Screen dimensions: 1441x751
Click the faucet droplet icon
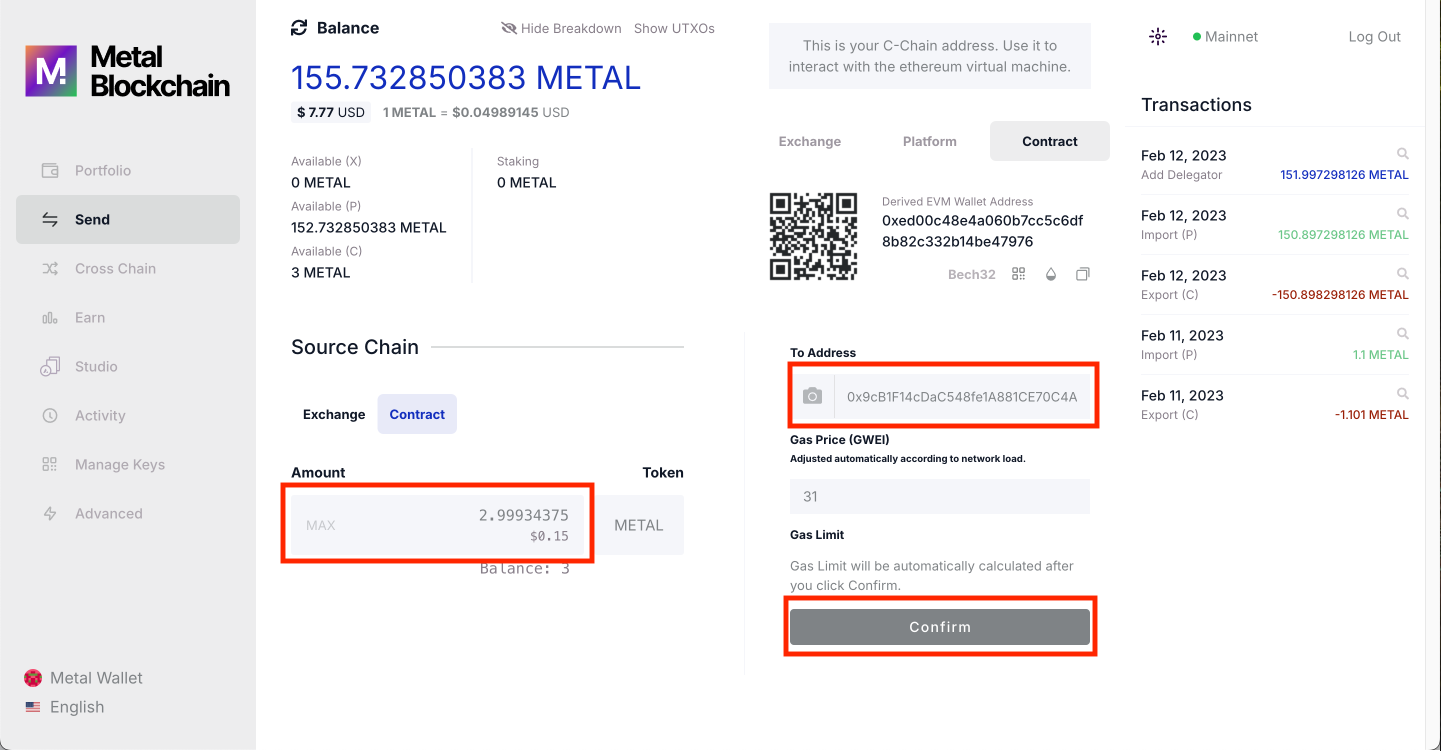pyautogui.click(x=1050, y=274)
